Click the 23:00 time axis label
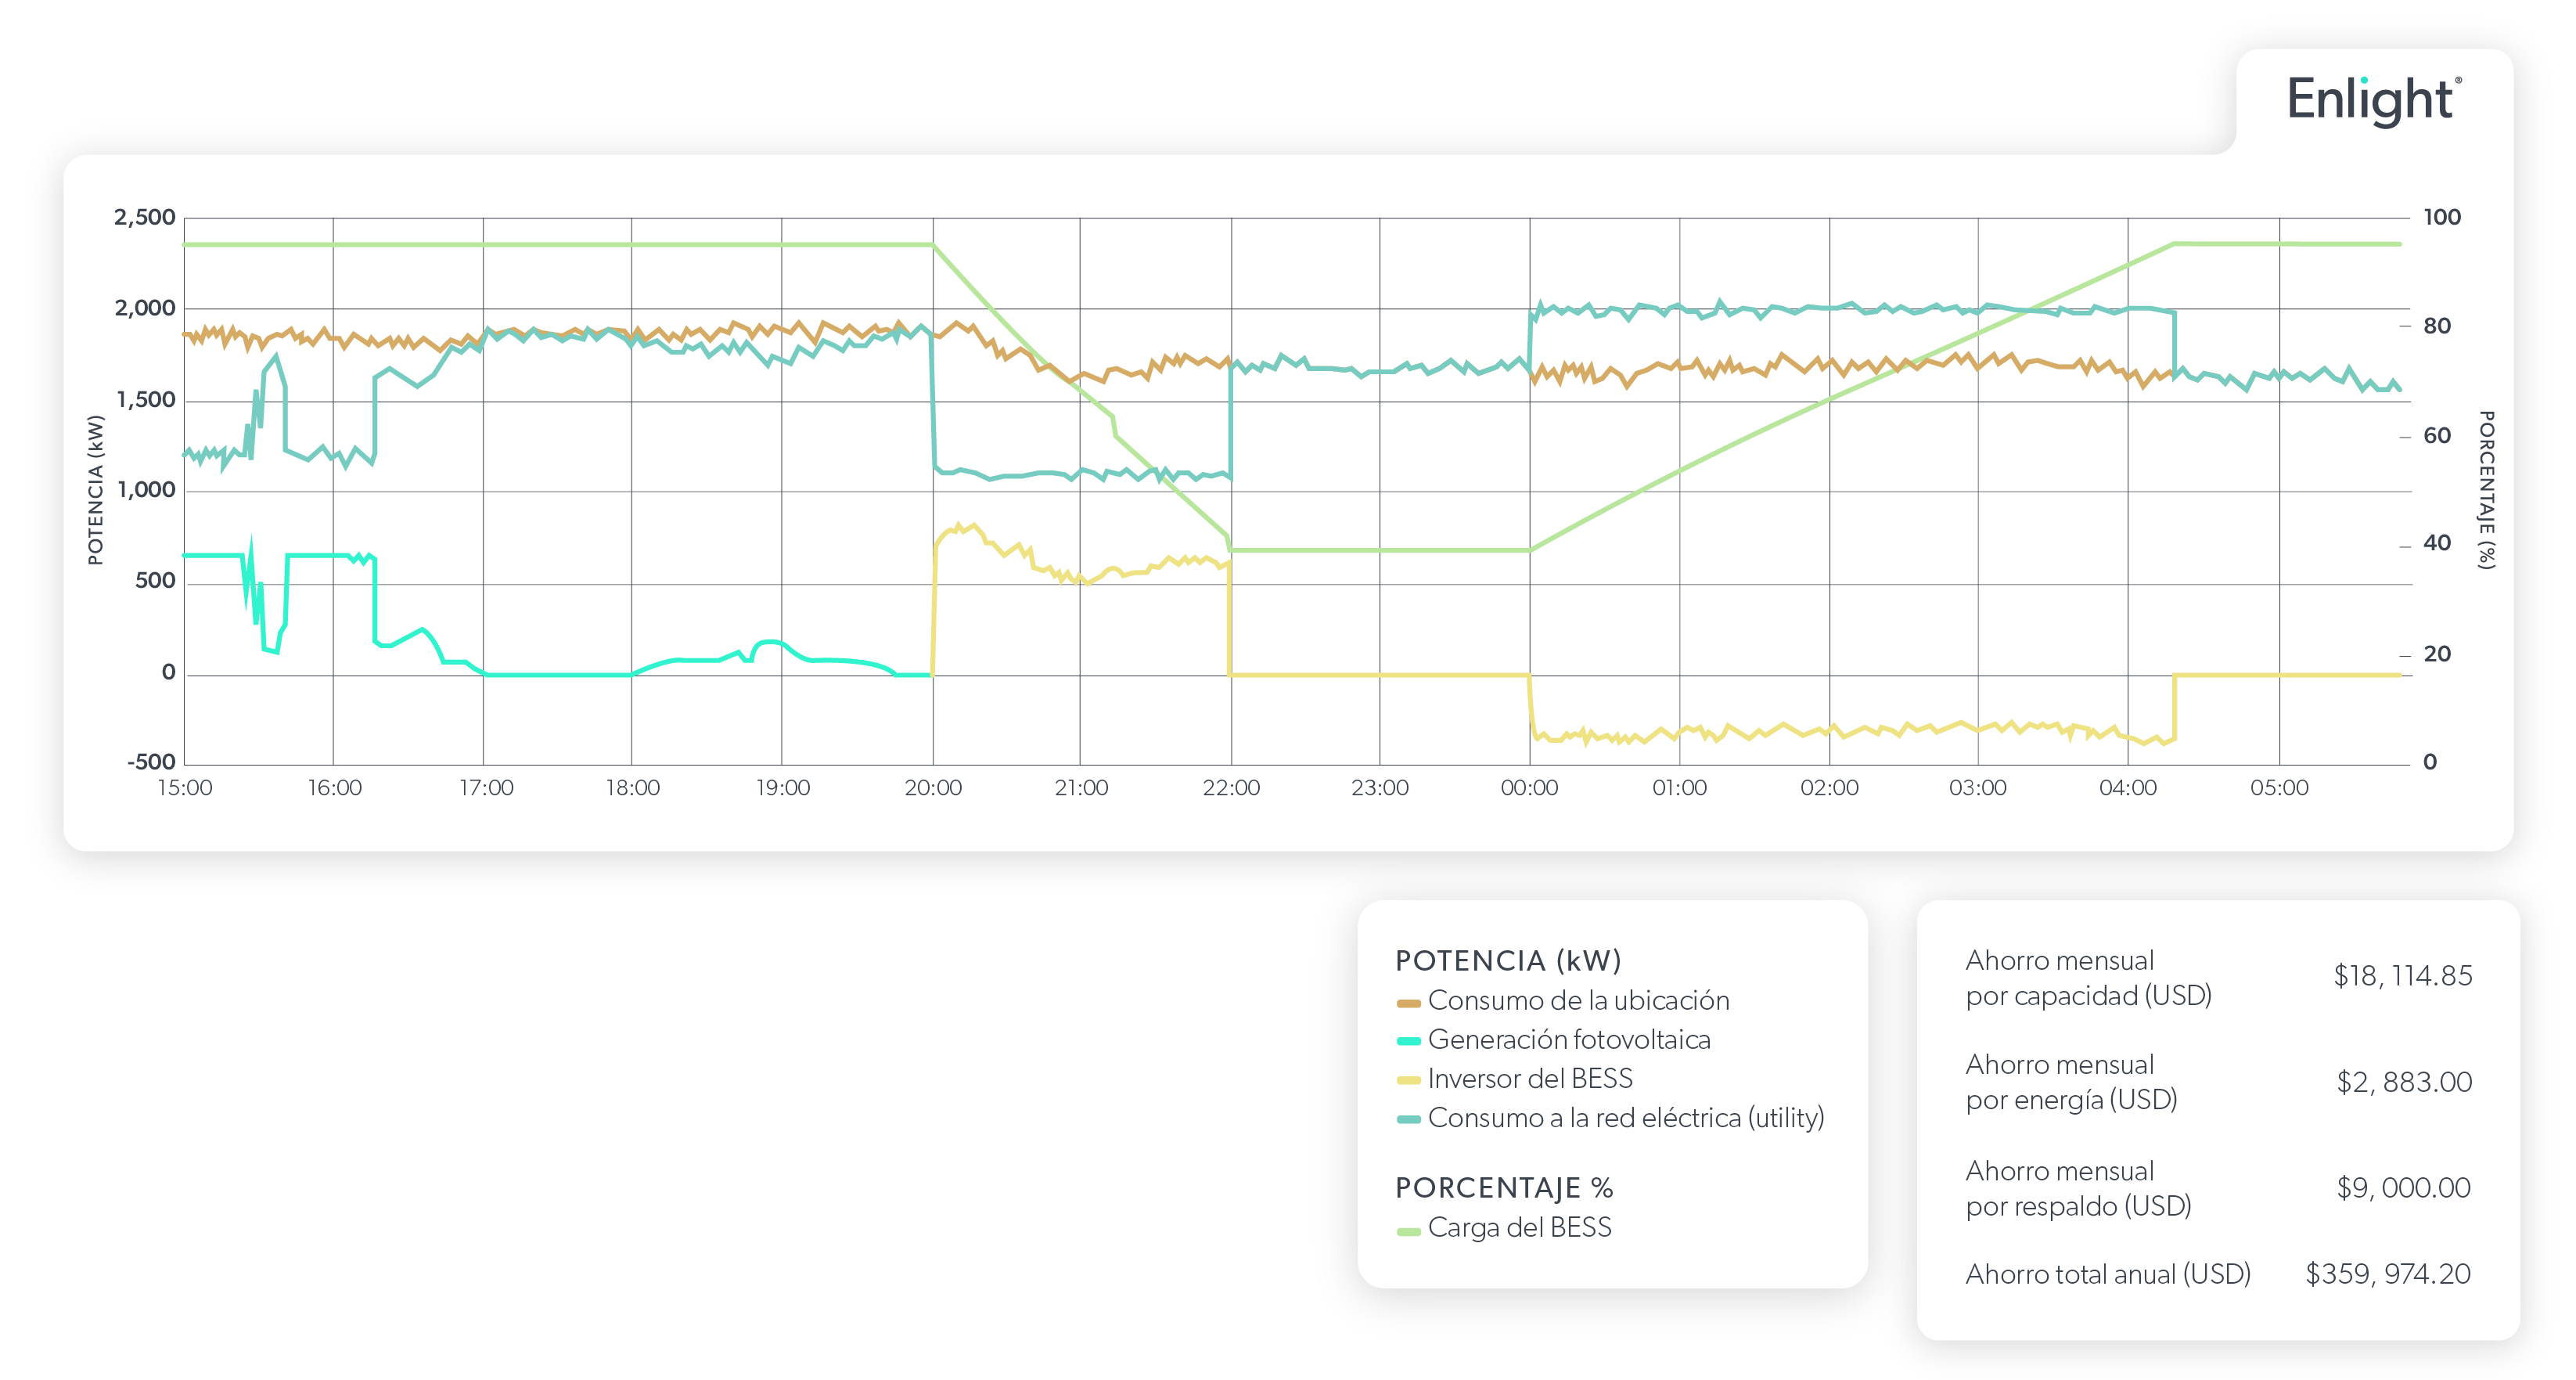The image size is (2576, 1380). 1380,788
